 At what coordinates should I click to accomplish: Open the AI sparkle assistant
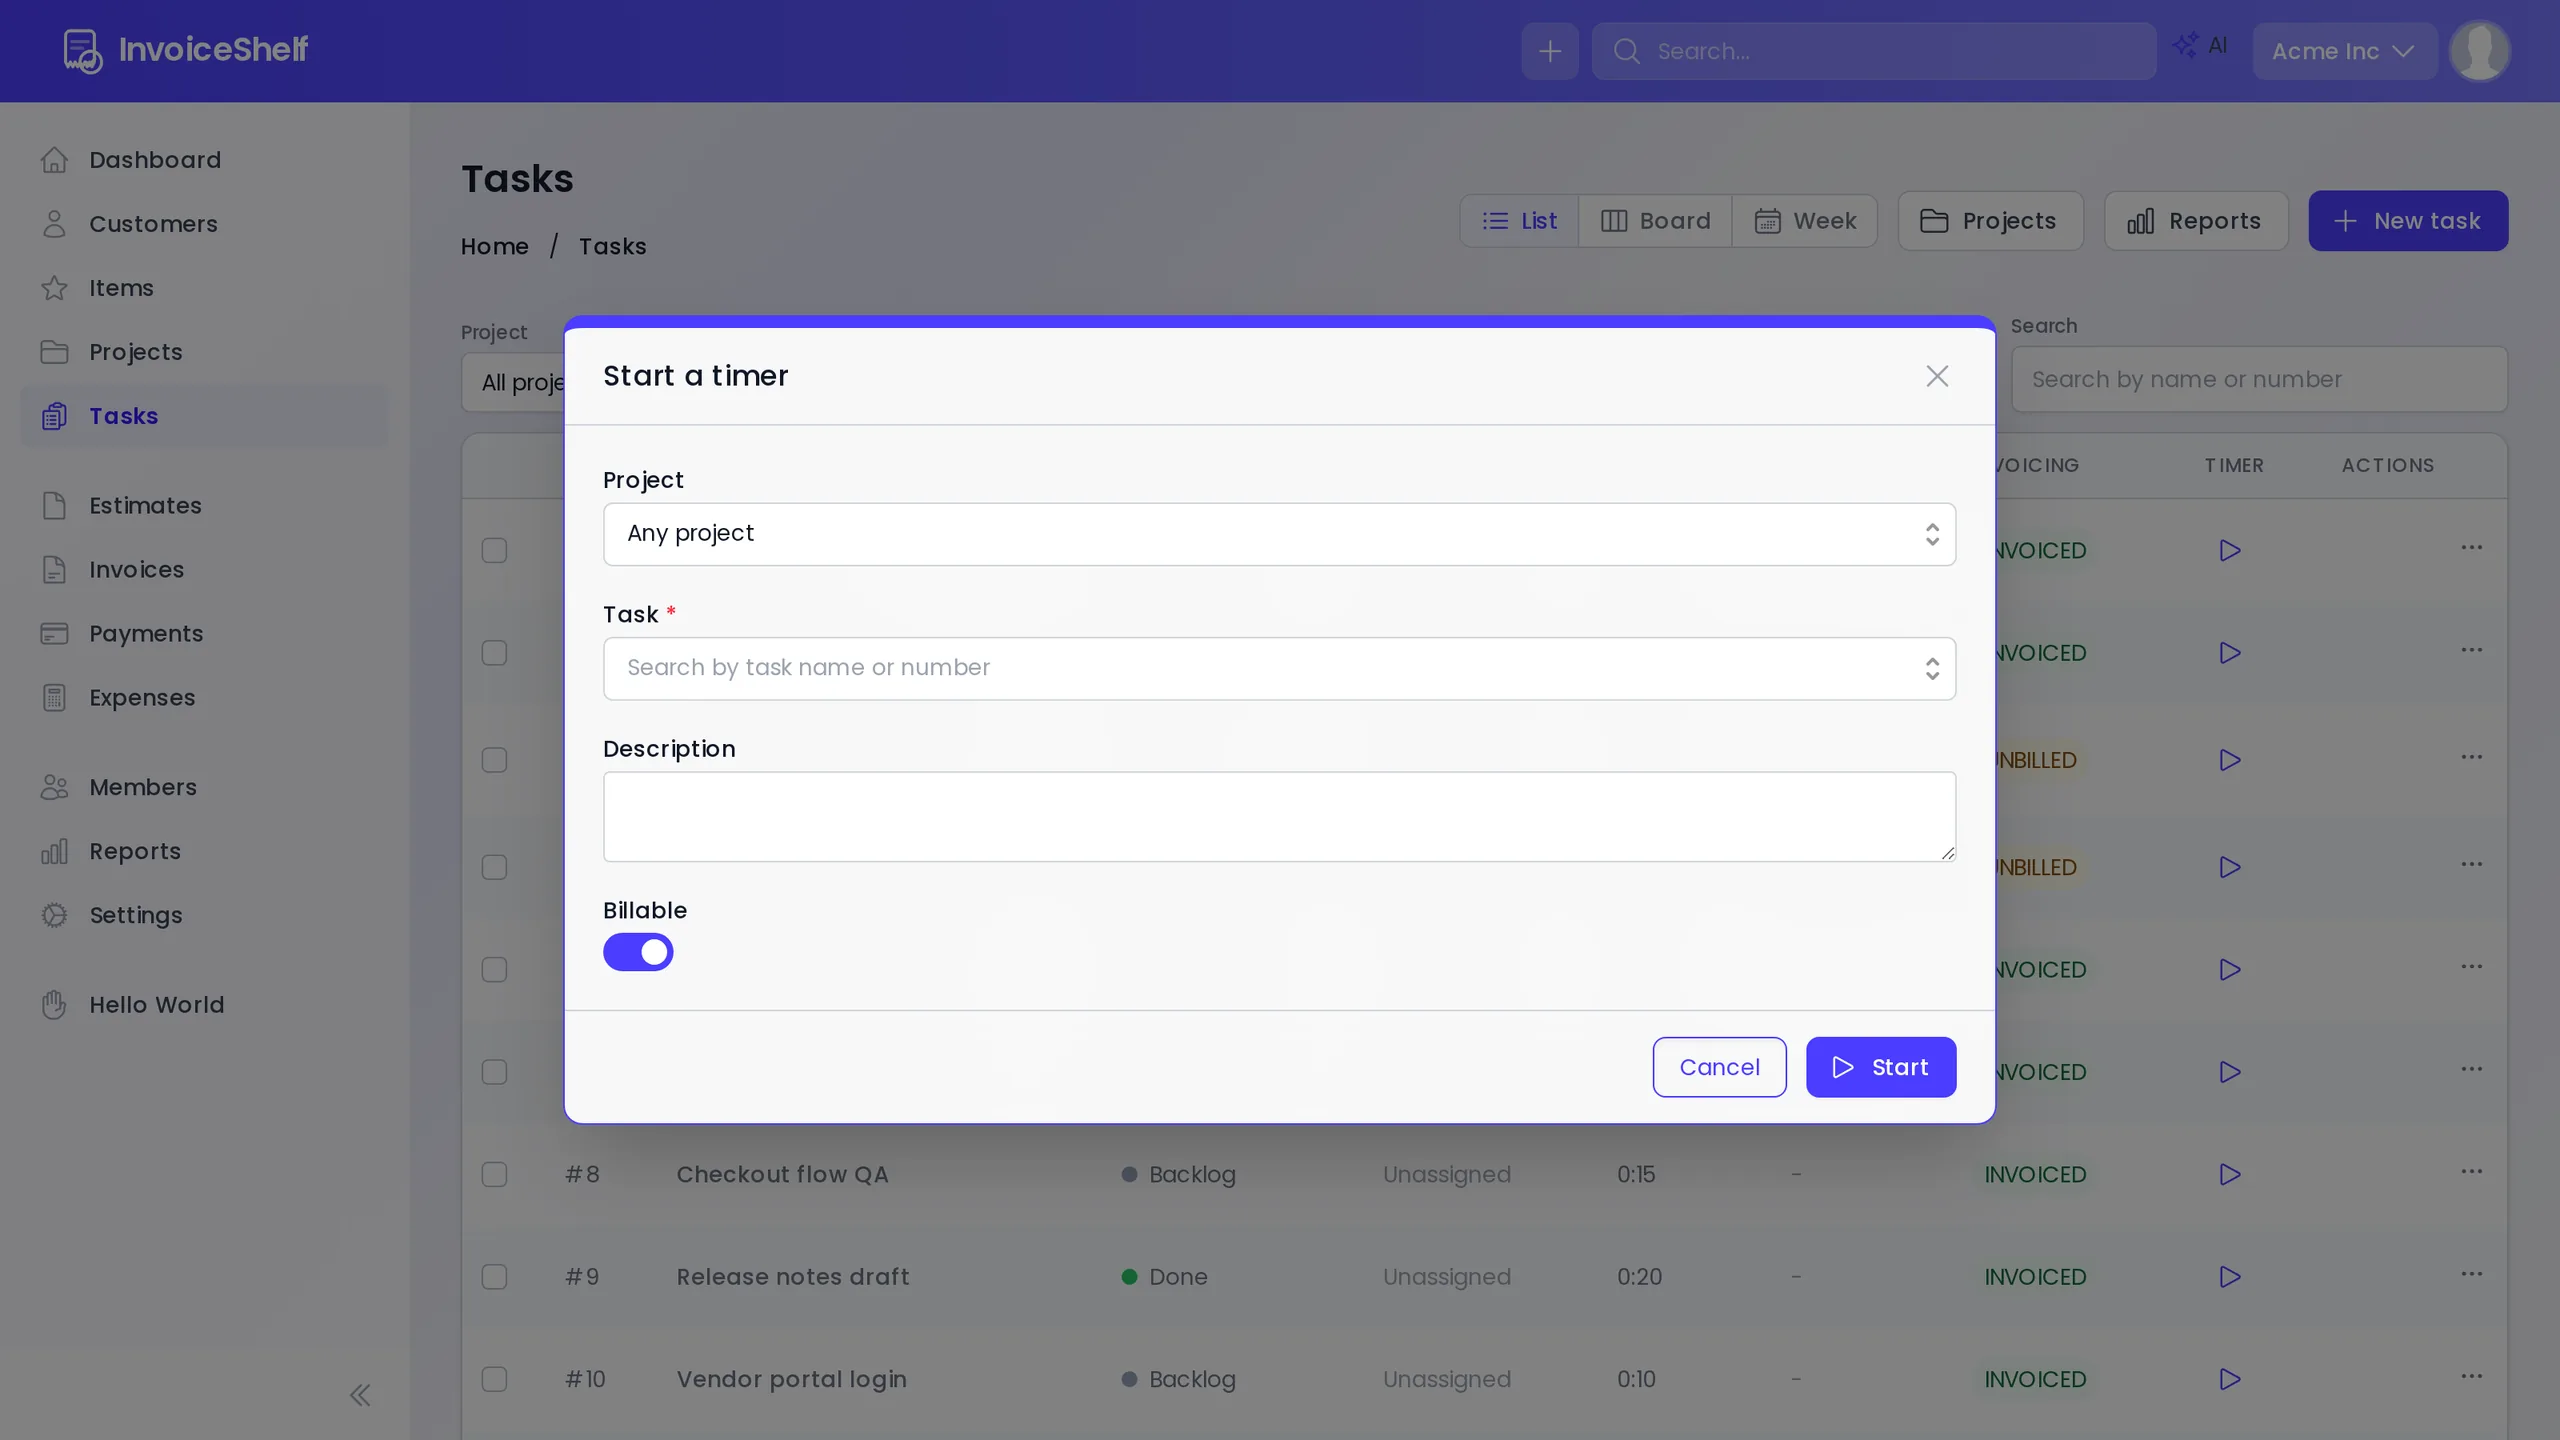pyautogui.click(x=2200, y=46)
